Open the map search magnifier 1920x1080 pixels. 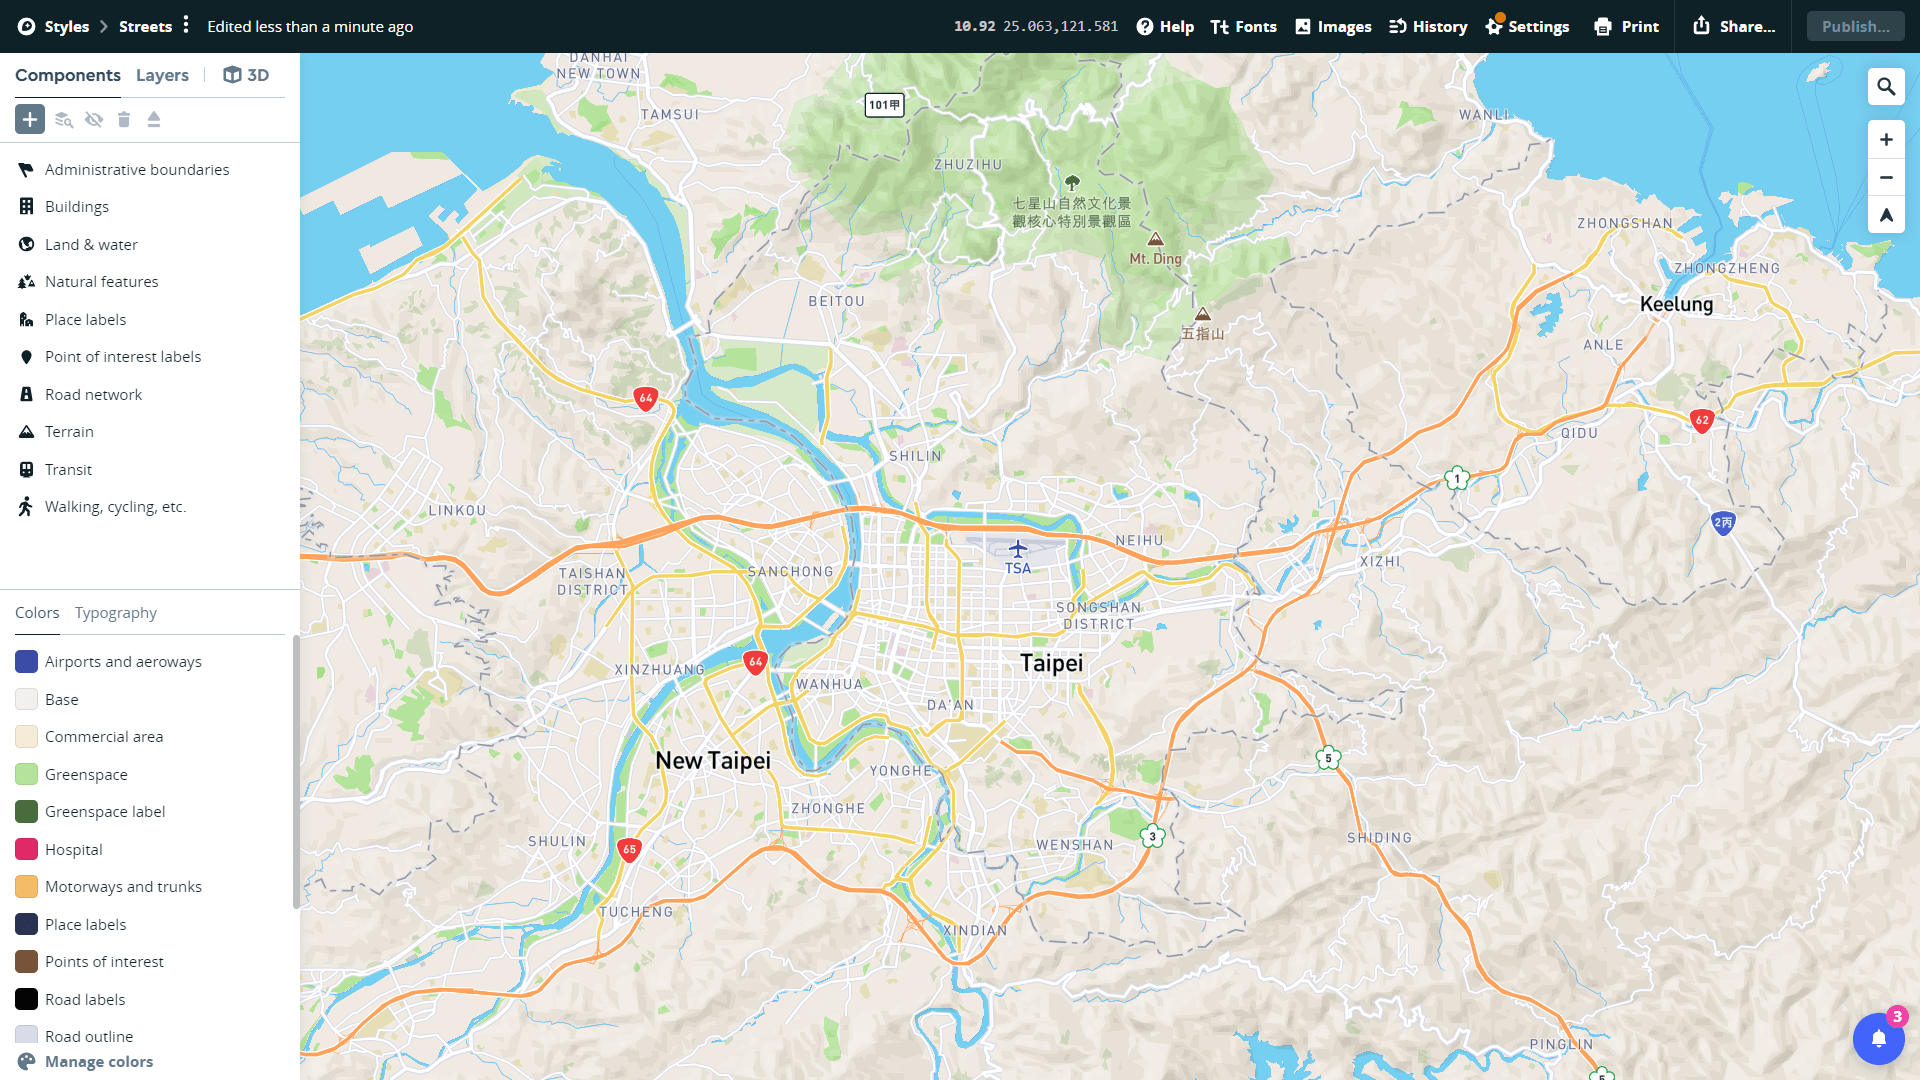[x=1886, y=87]
